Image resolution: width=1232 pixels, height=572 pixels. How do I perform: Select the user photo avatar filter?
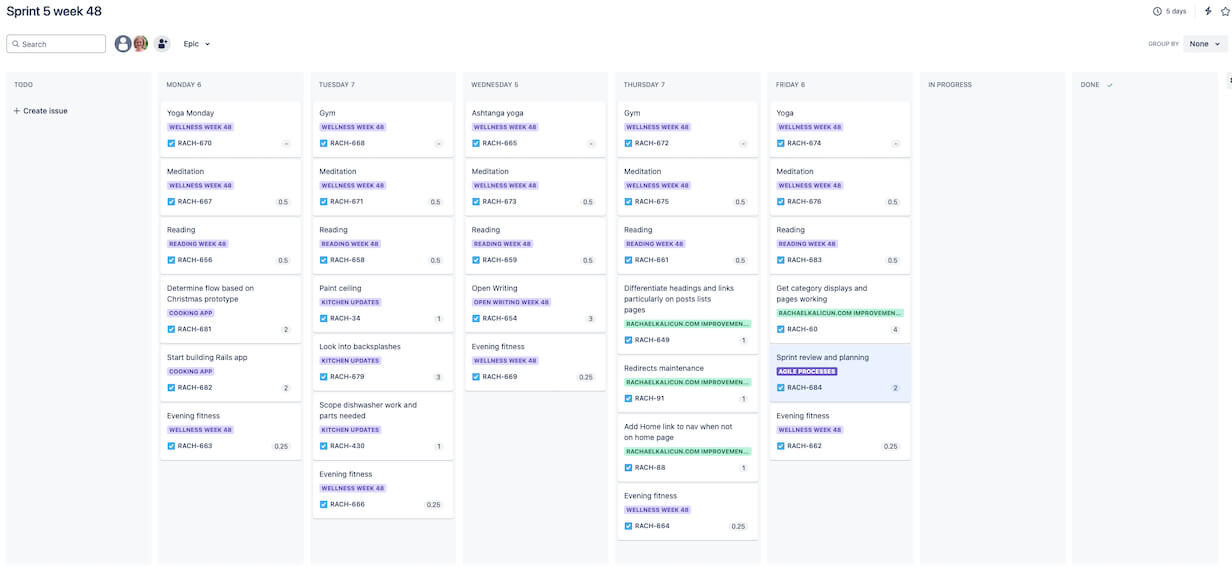pos(141,44)
